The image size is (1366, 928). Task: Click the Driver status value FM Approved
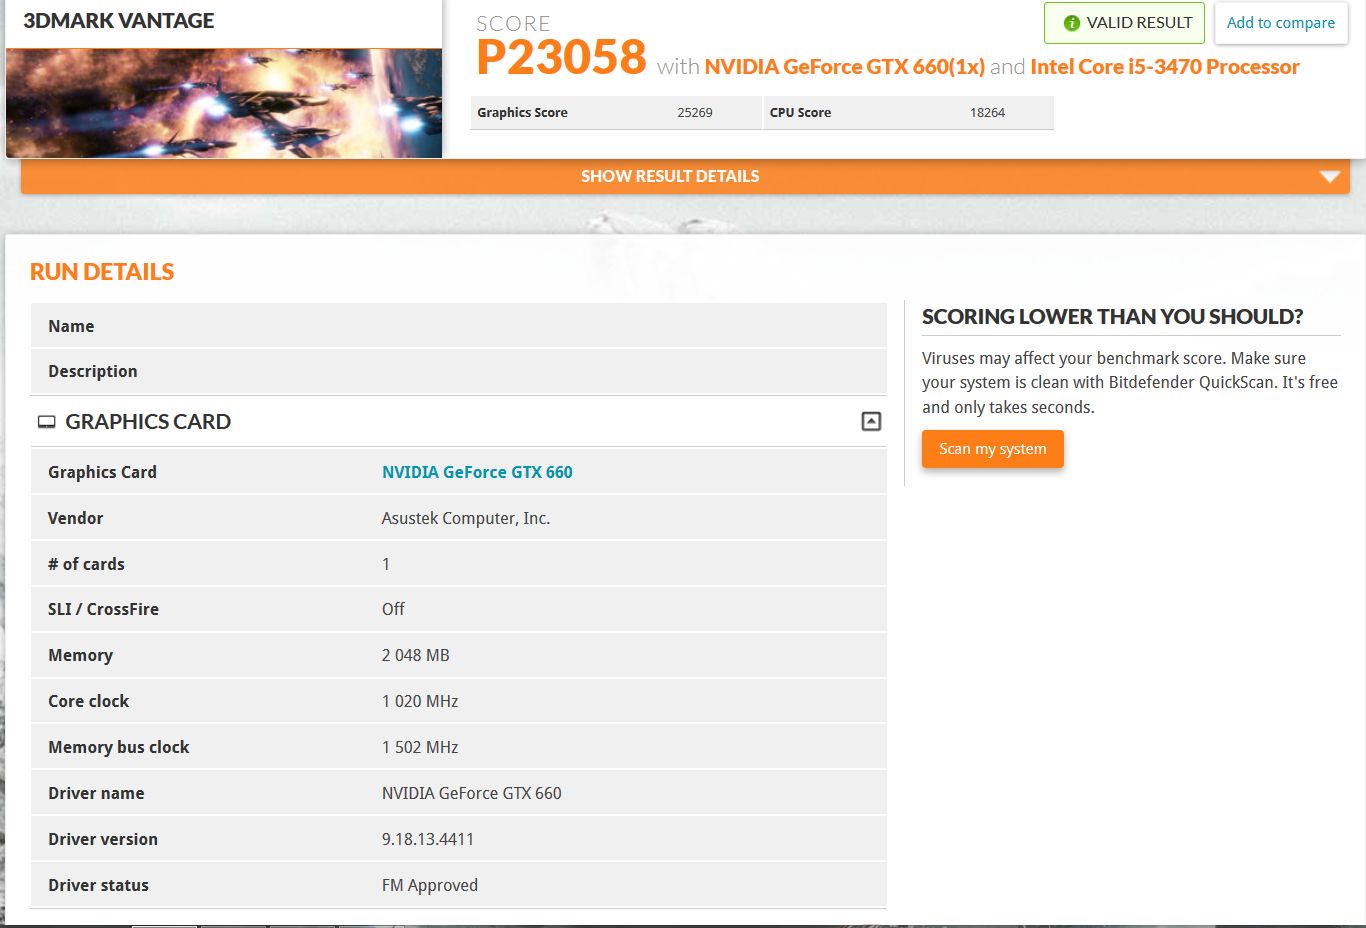pos(430,885)
